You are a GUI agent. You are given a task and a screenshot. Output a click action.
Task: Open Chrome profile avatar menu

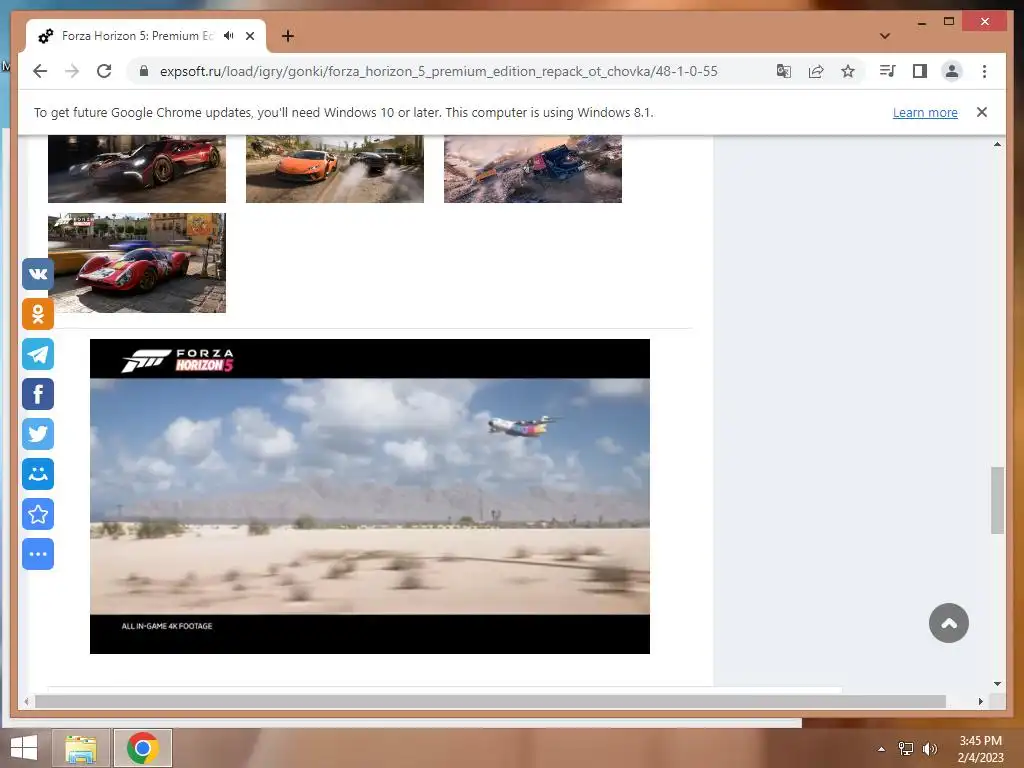(952, 71)
